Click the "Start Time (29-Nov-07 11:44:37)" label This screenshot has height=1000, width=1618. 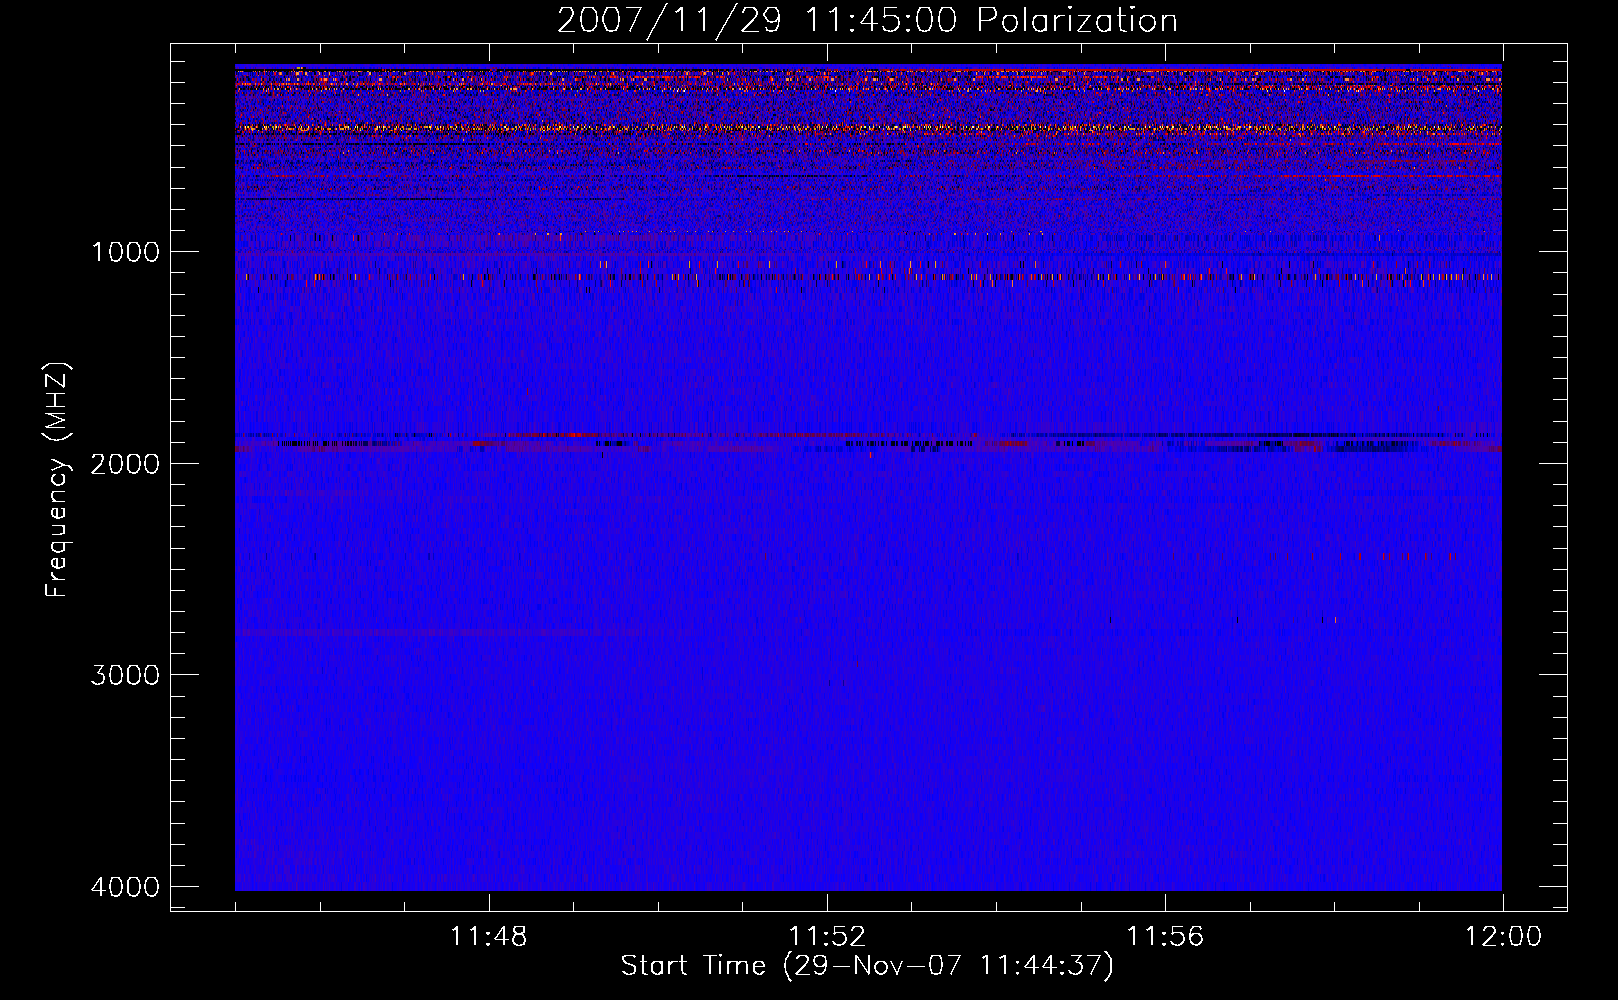(x=867, y=967)
